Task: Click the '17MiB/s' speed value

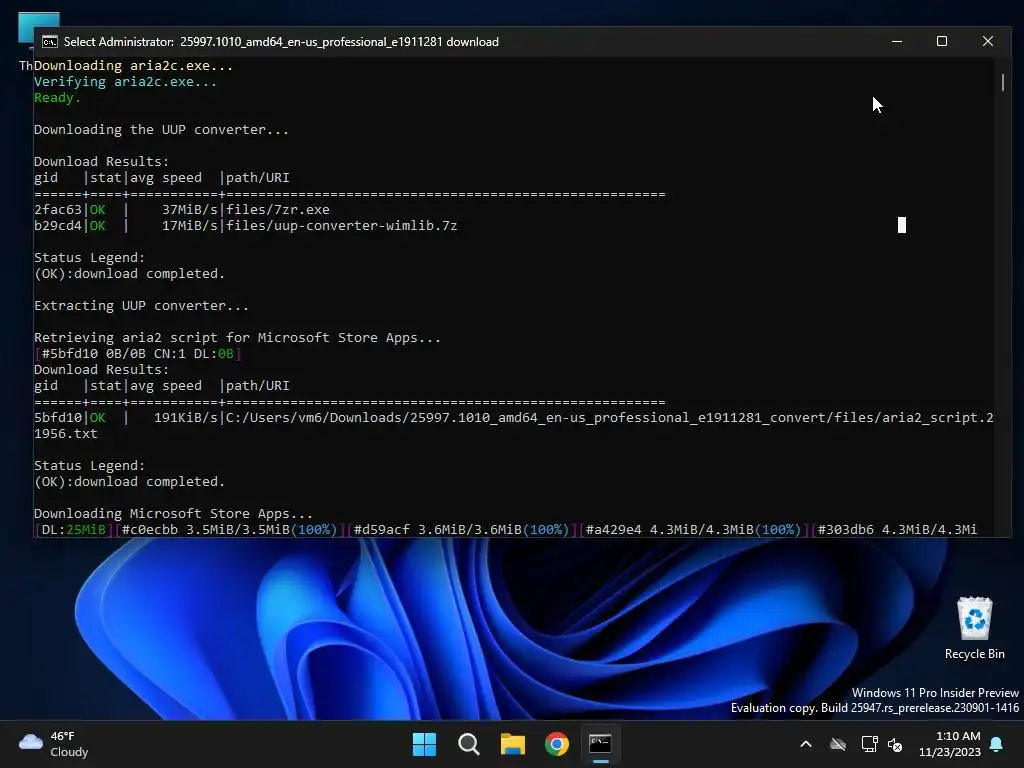Action: point(189,226)
